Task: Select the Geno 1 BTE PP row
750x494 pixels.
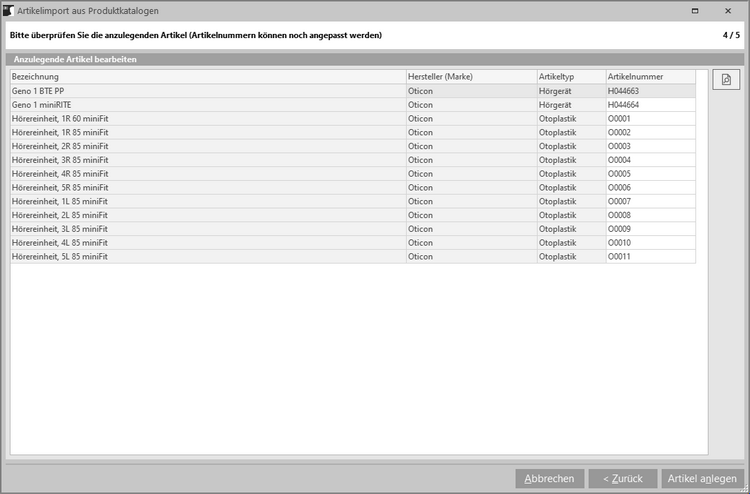Action: click(x=353, y=91)
